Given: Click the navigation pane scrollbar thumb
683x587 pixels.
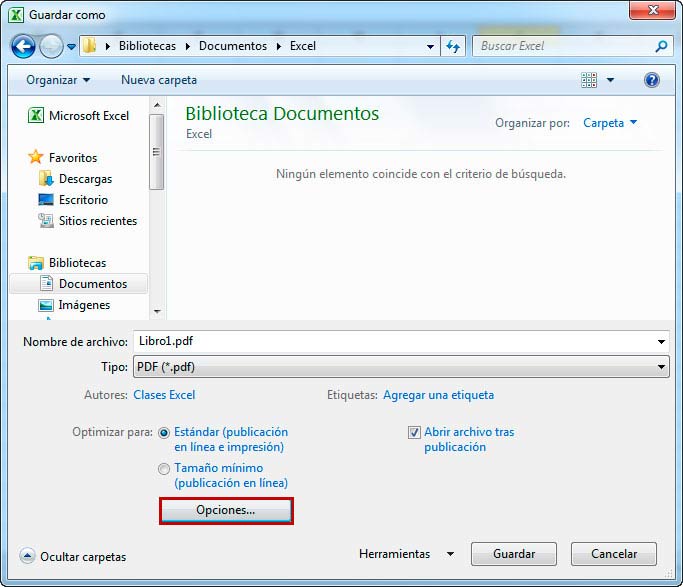Looking at the screenshot, I should click(x=156, y=152).
